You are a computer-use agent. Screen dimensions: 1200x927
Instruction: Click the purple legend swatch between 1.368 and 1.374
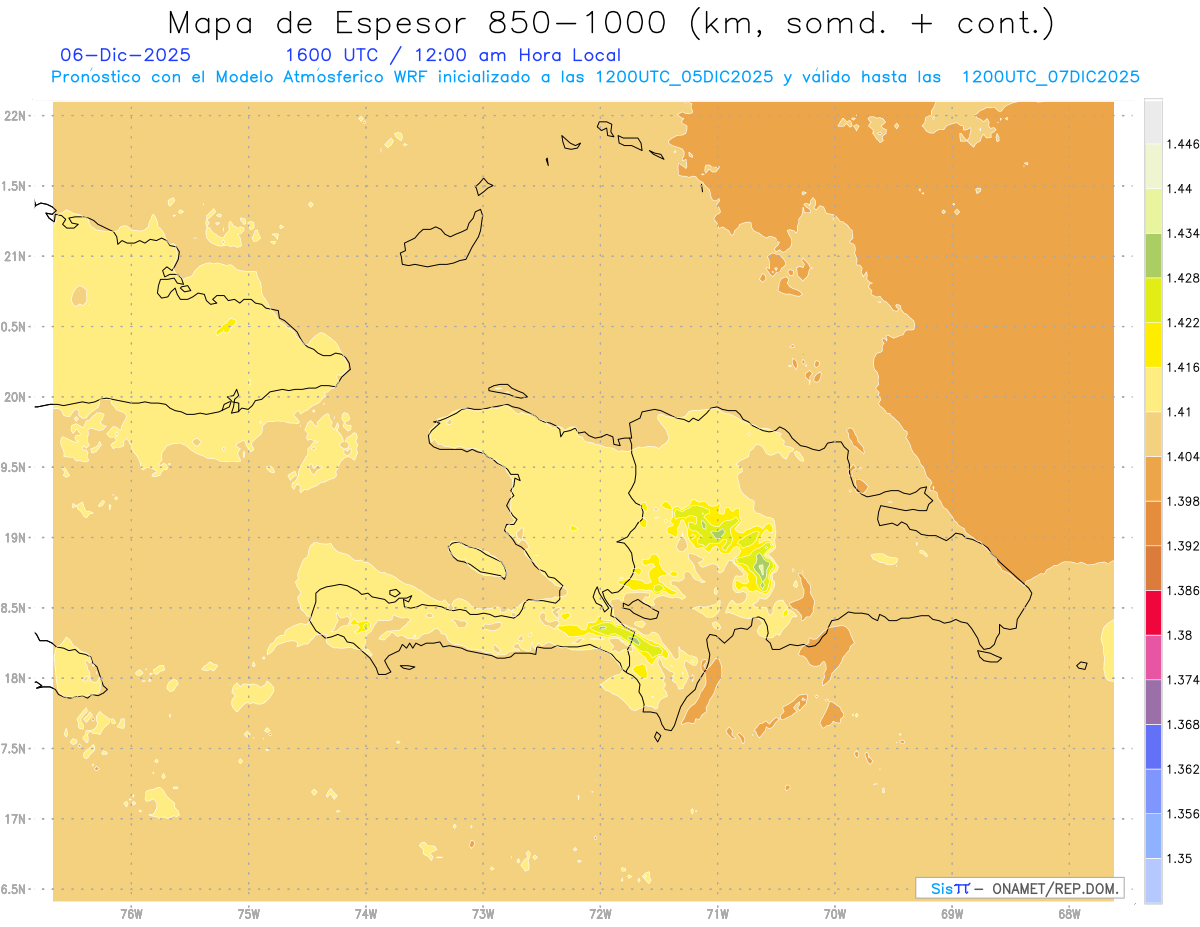[x=1153, y=702]
